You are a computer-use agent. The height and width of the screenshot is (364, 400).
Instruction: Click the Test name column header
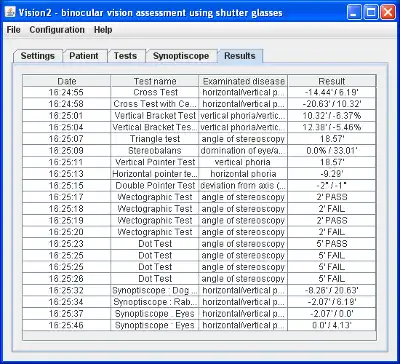pos(155,81)
